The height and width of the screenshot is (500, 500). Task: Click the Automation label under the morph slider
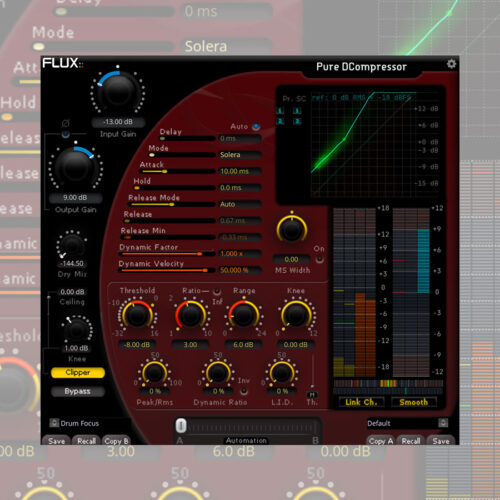[x=246, y=440]
